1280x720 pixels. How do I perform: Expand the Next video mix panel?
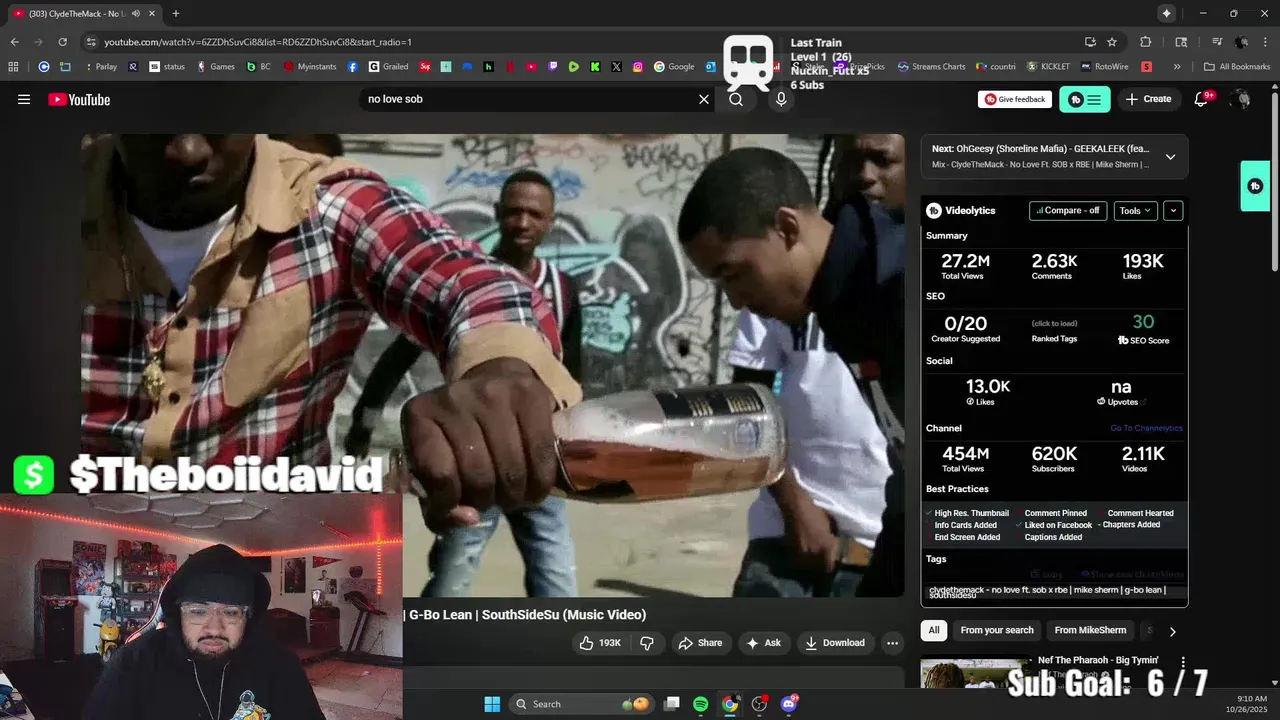[1170, 156]
